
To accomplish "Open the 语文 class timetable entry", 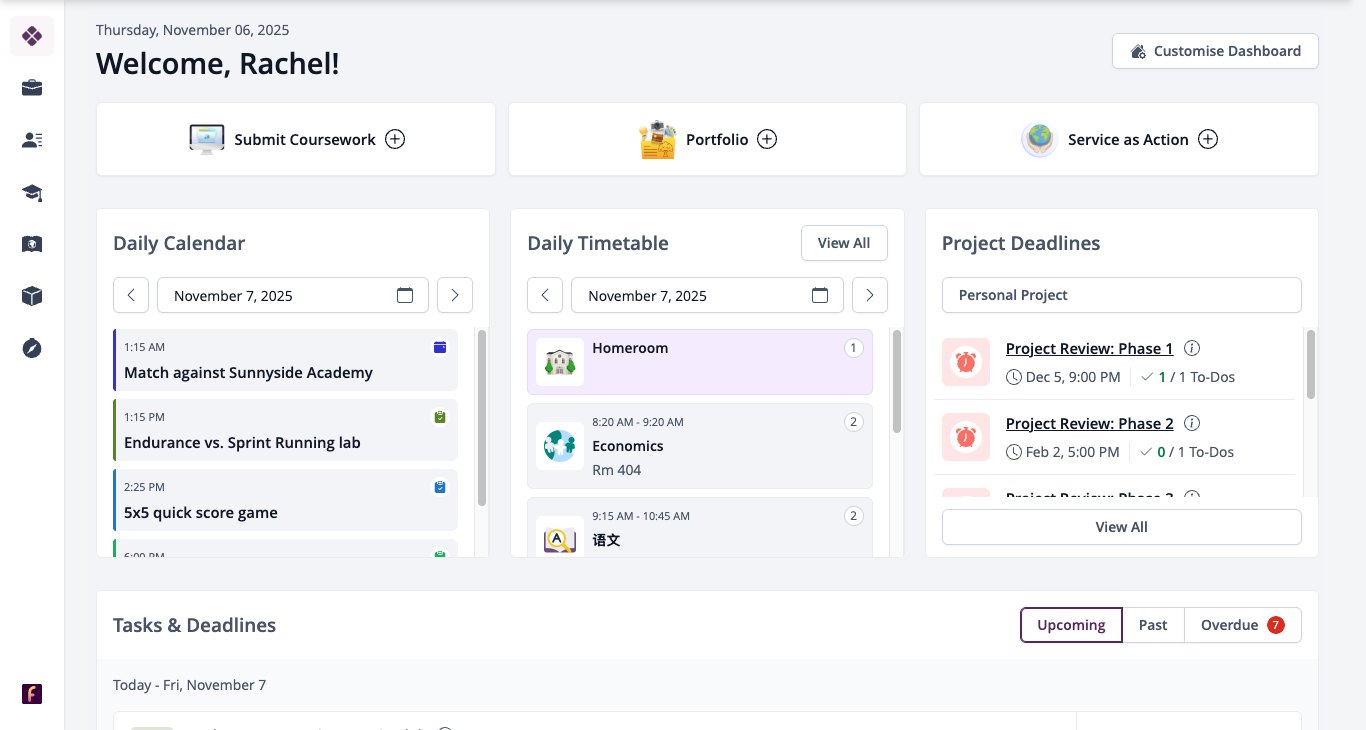I will click(x=700, y=527).
